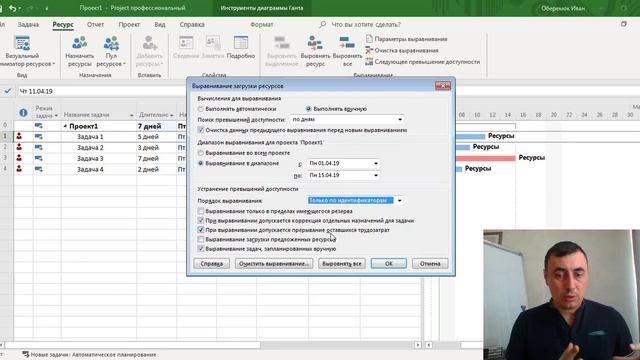This screenshot has width=640, height=360.
Task: Open duration column filter arrow
Action: tap(172, 116)
